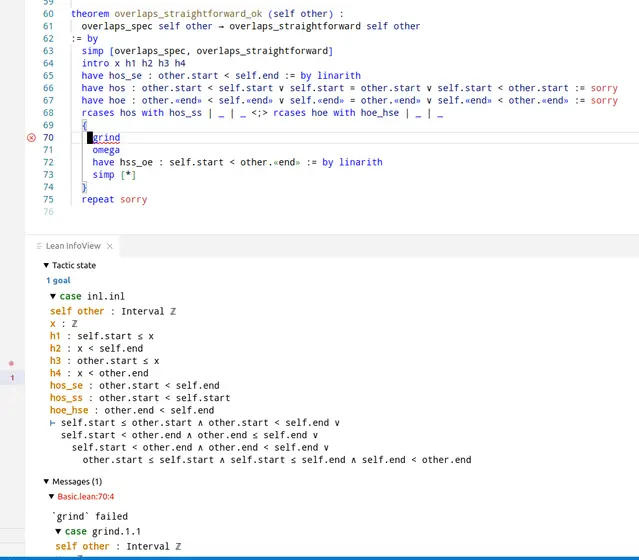This screenshot has height=560, width=639.
Task: Click the hoe_hse hypothesis name
Action: click(x=69, y=410)
